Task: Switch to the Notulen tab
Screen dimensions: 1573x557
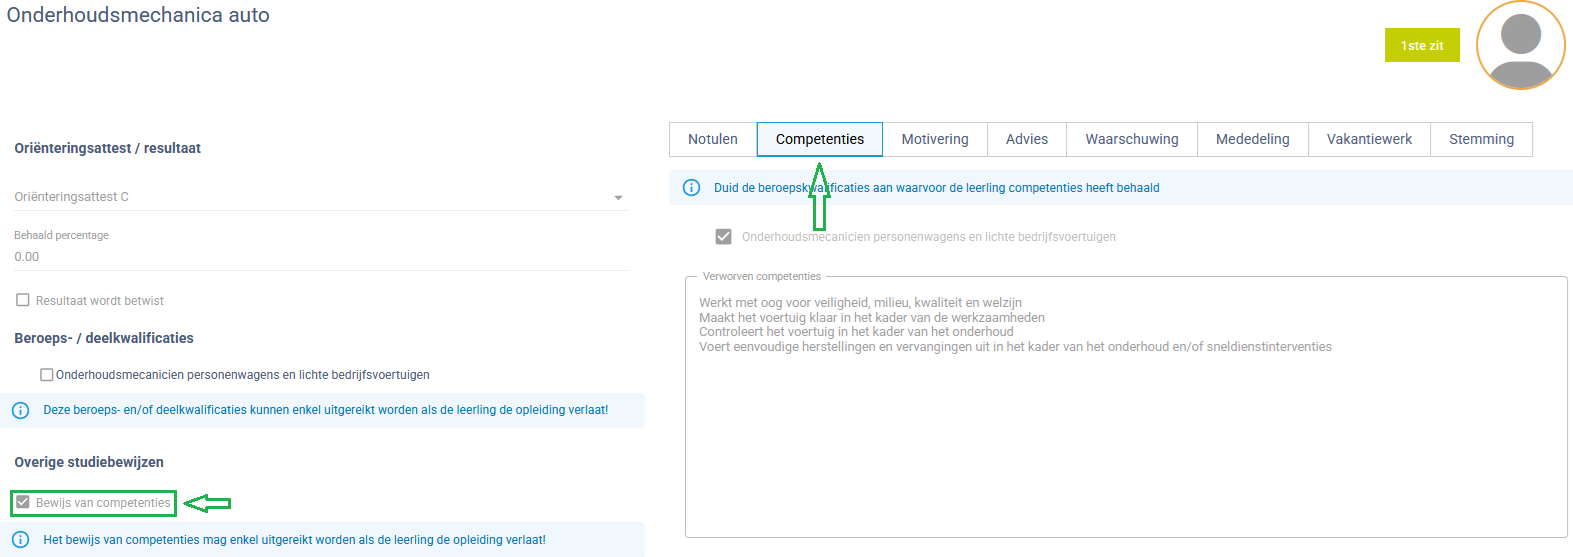Action: click(712, 140)
